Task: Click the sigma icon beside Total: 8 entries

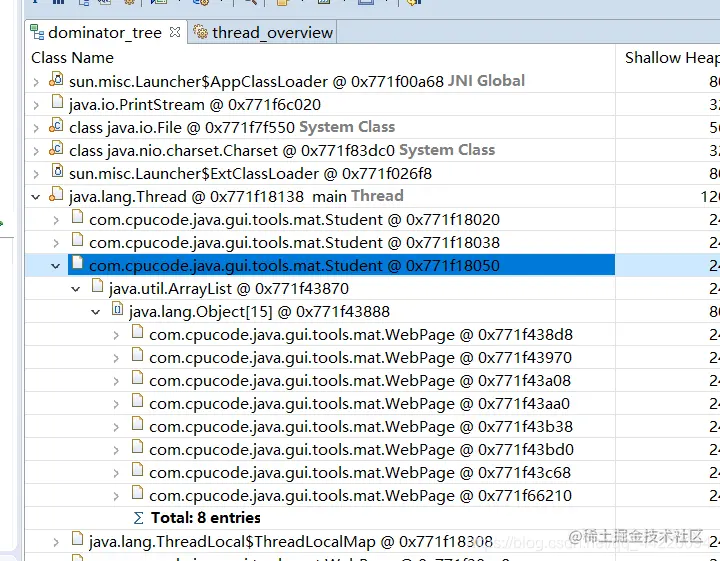Action: coord(138,518)
